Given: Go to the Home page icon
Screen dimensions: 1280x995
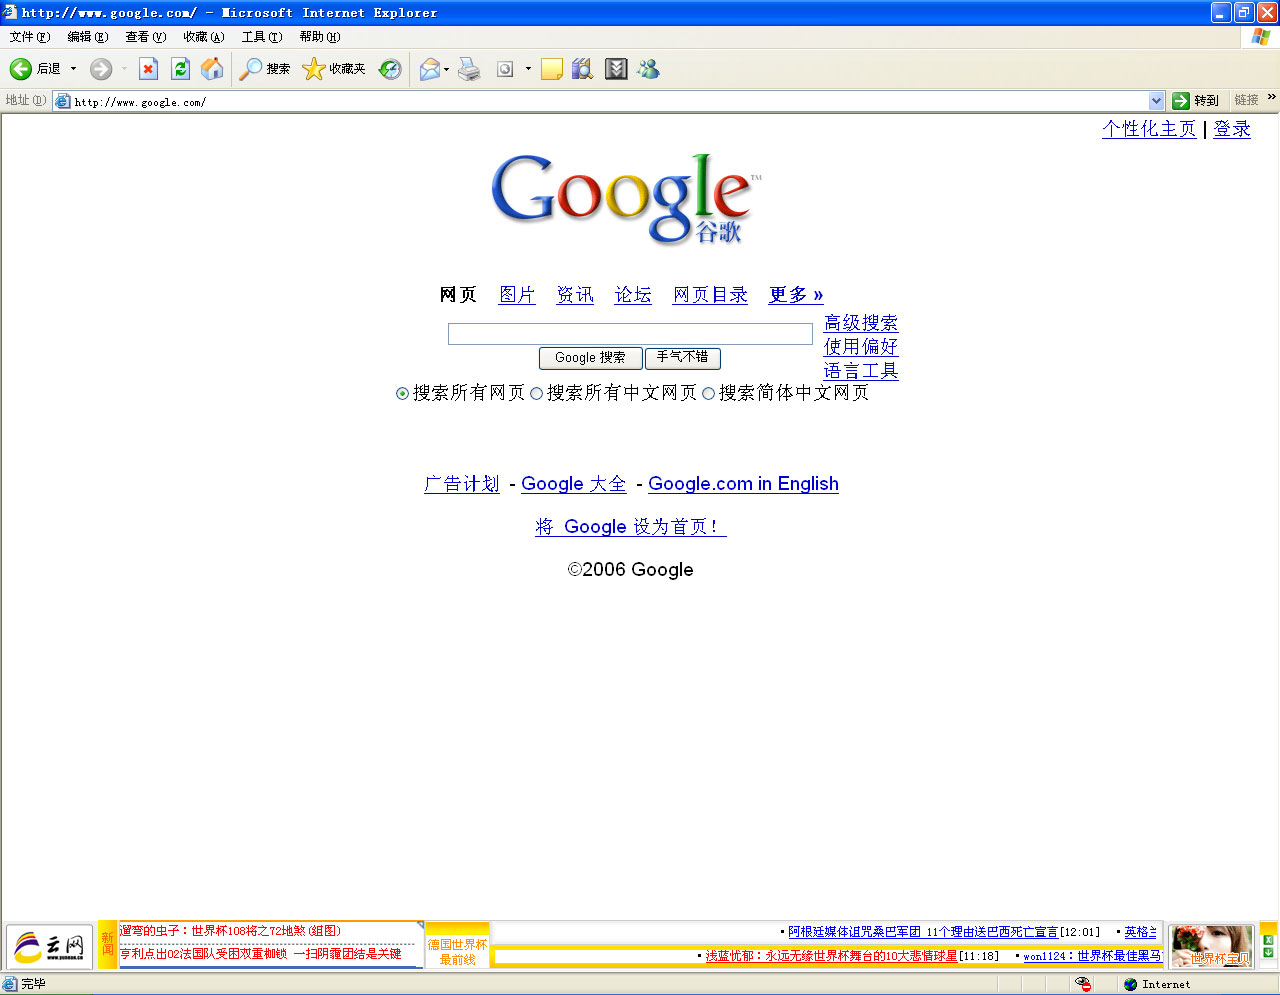Looking at the screenshot, I should (212, 69).
